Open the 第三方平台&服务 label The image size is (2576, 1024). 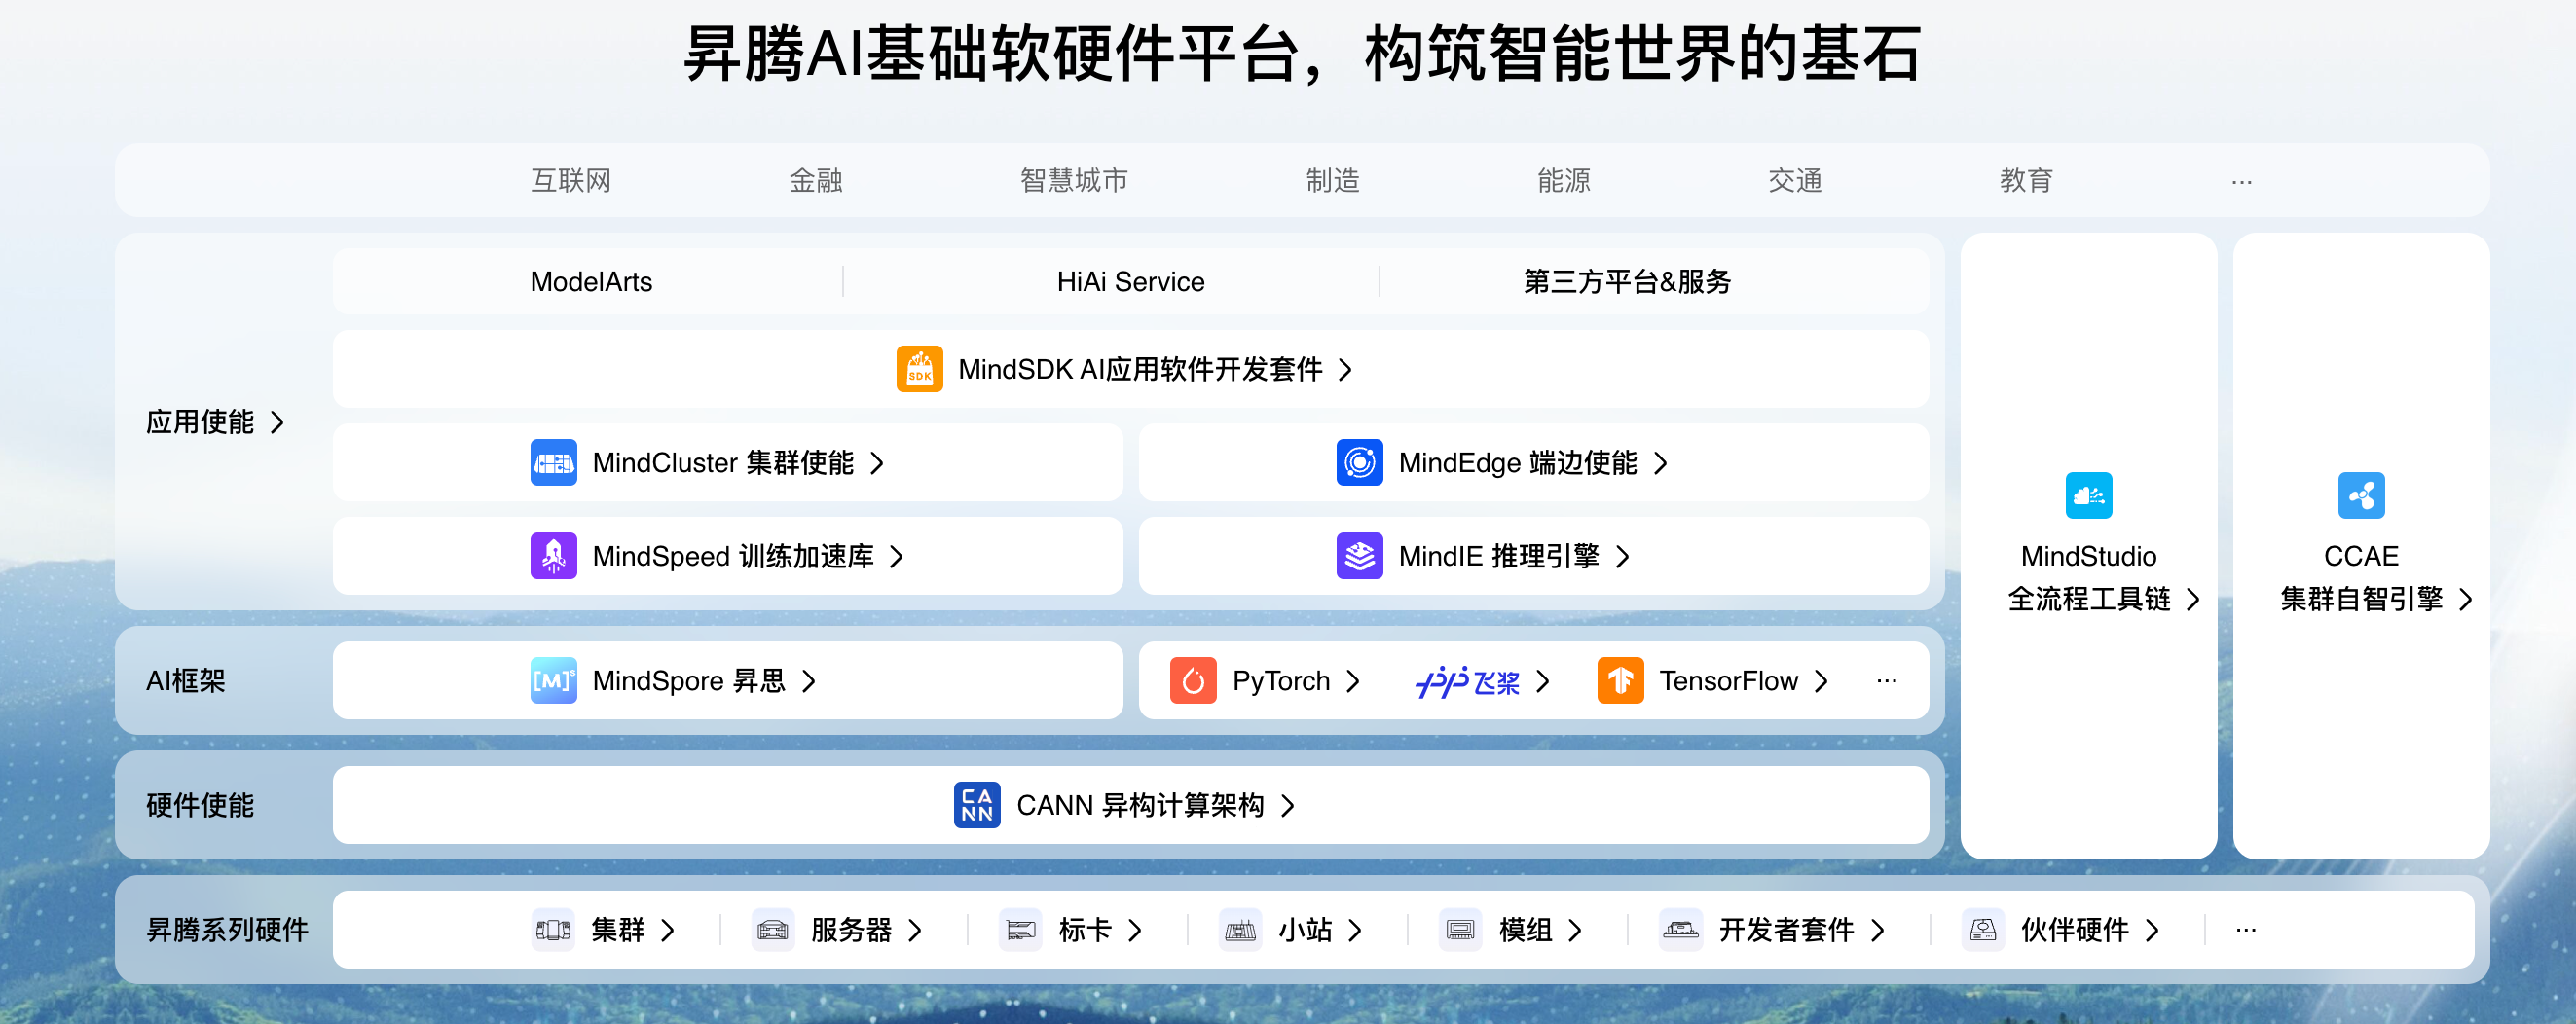[1626, 282]
